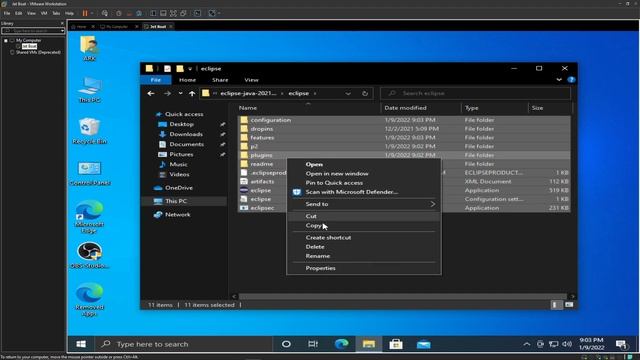Switch to the View ribbon tab
Viewport: 640px width, 360px height.
click(251, 80)
